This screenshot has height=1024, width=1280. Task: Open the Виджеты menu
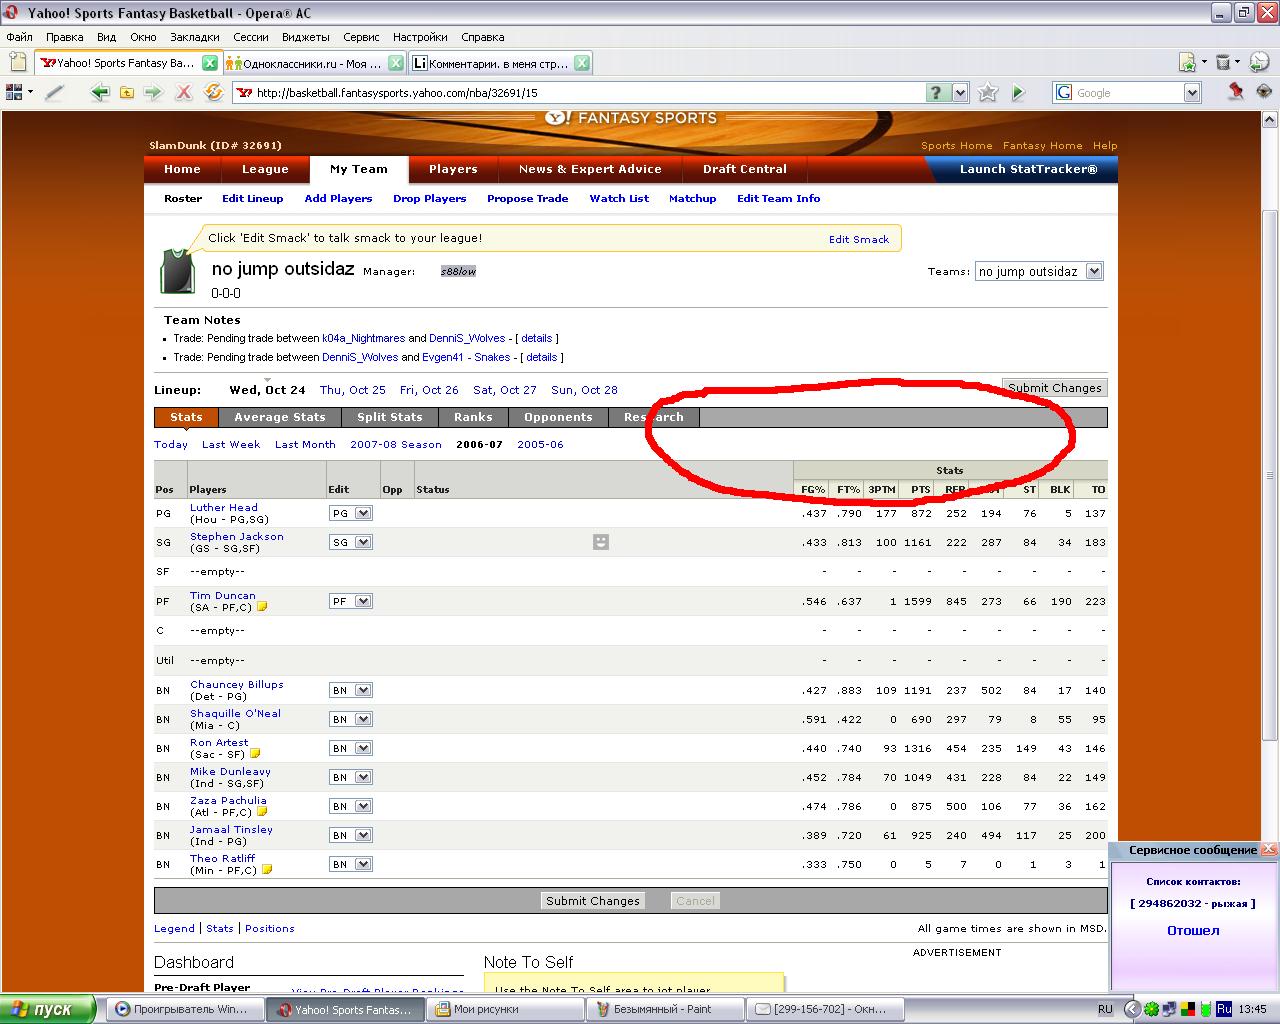[x=305, y=37]
